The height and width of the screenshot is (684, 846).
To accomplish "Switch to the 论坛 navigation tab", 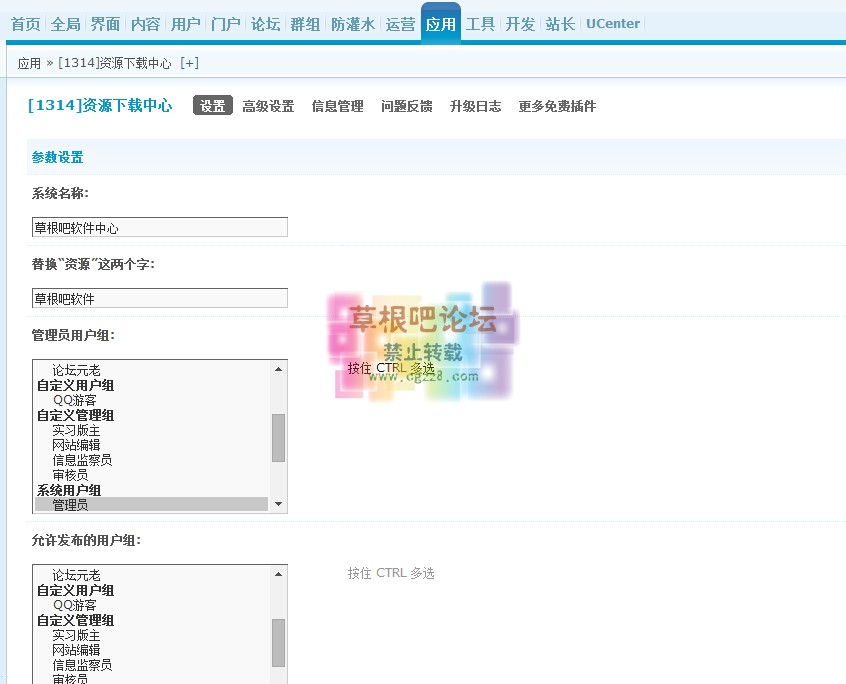I will pos(265,24).
